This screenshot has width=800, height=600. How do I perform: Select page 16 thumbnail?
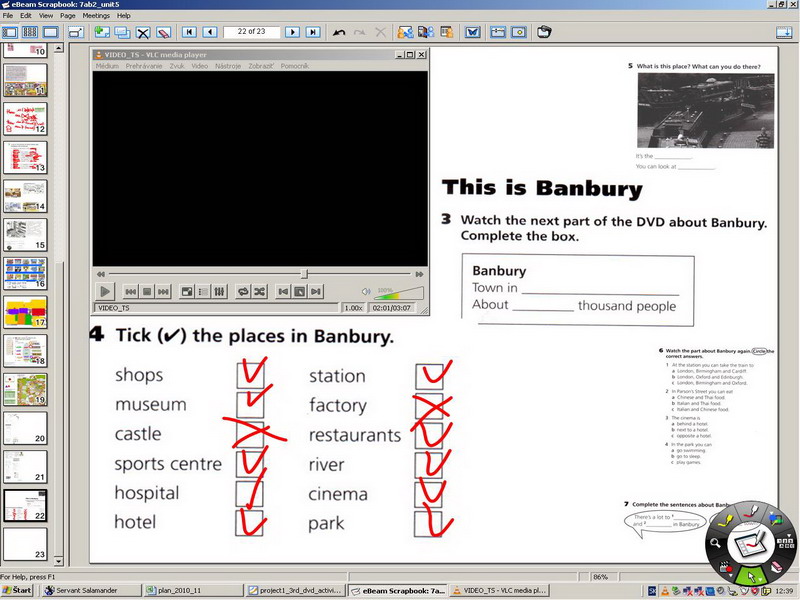coord(25,273)
